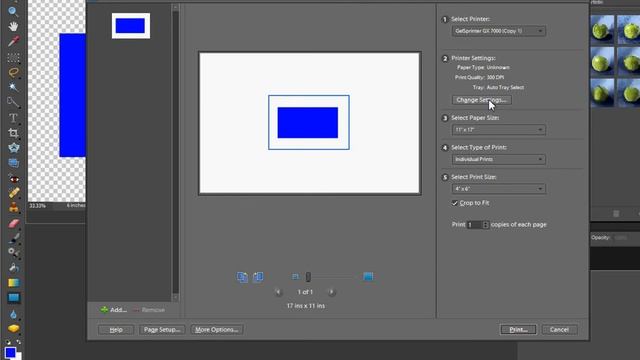Open More Options
640x360 pixels.
click(x=217, y=329)
